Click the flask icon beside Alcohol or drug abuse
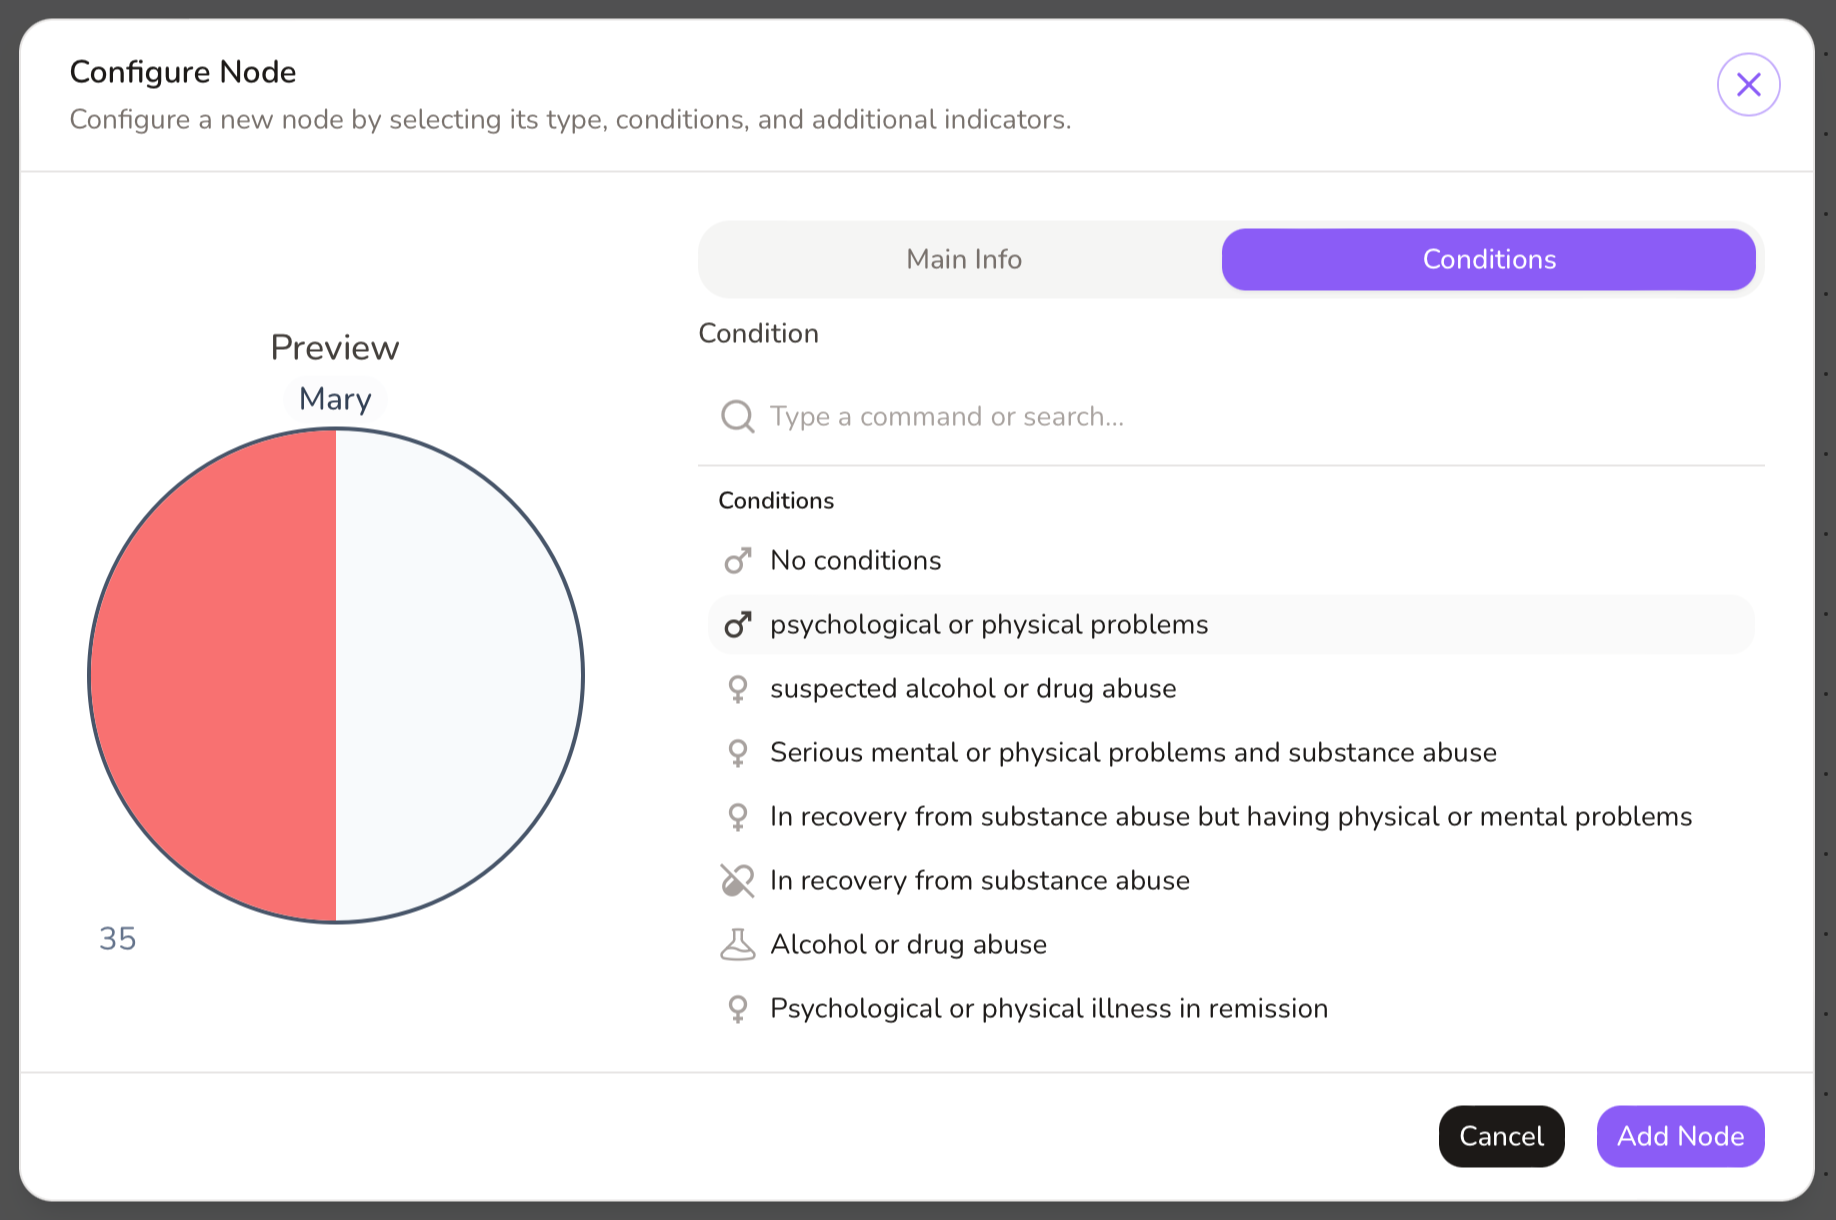The image size is (1836, 1220). 738,945
